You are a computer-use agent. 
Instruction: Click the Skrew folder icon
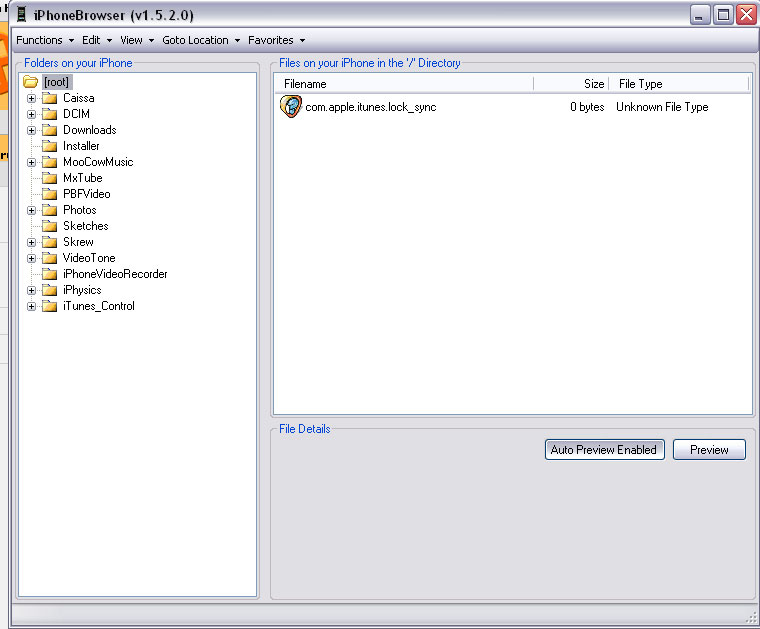coord(49,242)
